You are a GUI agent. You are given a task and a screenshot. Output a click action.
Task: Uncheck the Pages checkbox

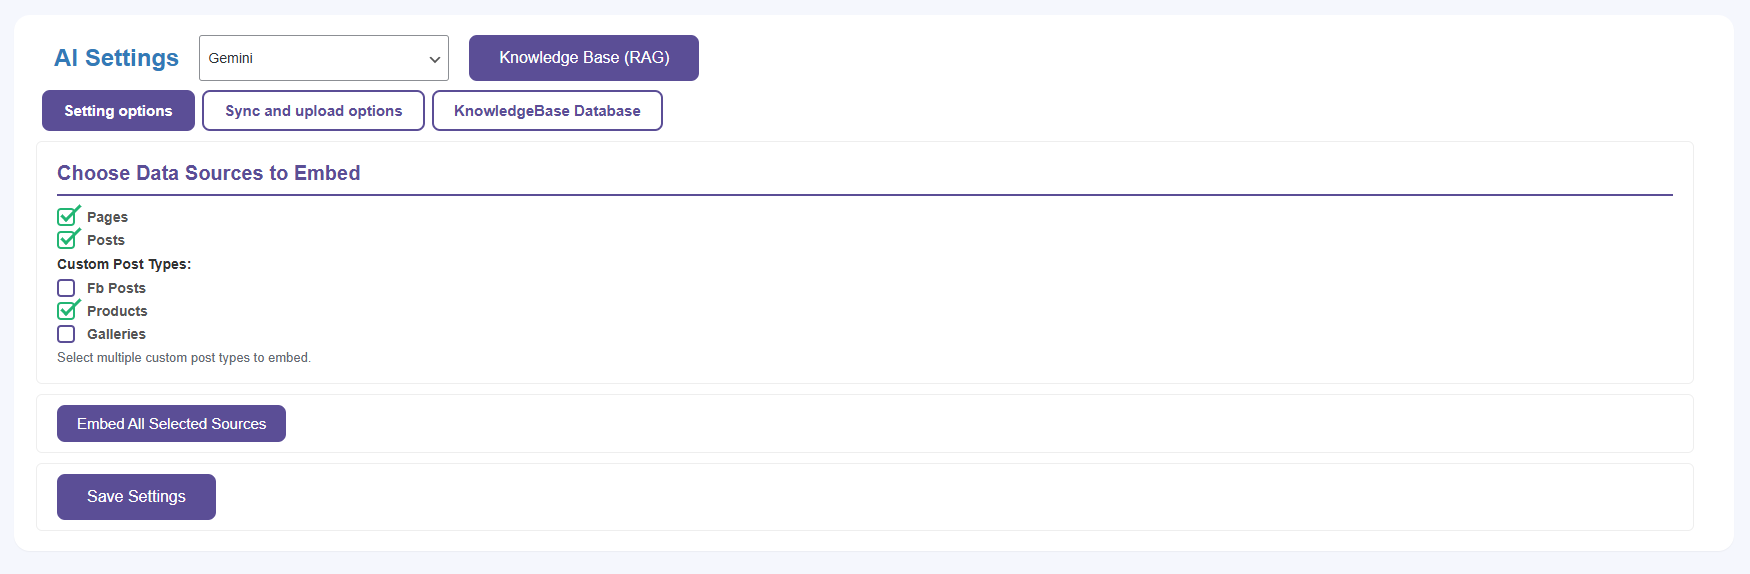click(67, 217)
